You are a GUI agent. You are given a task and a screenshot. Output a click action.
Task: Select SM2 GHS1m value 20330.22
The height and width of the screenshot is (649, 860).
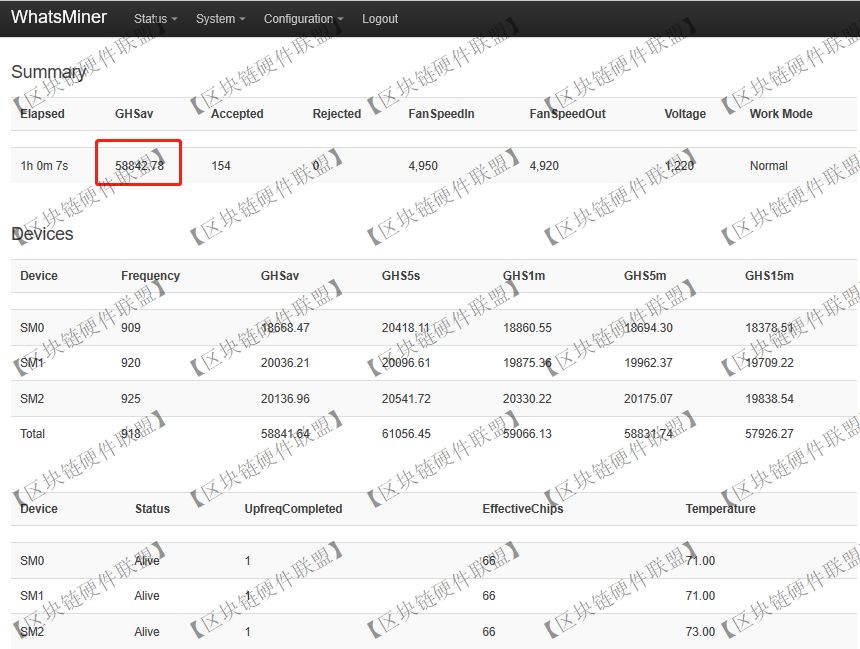click(527, 398)
